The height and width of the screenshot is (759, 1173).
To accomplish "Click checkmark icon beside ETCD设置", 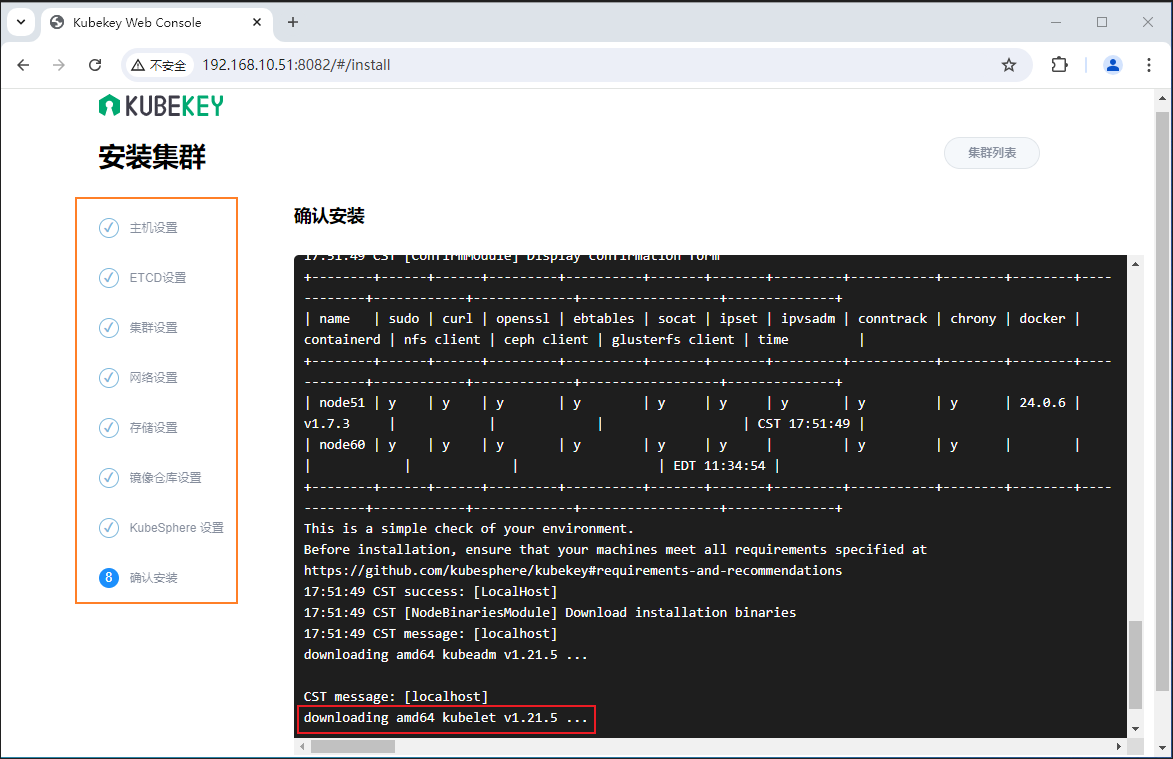I will 109,277.
